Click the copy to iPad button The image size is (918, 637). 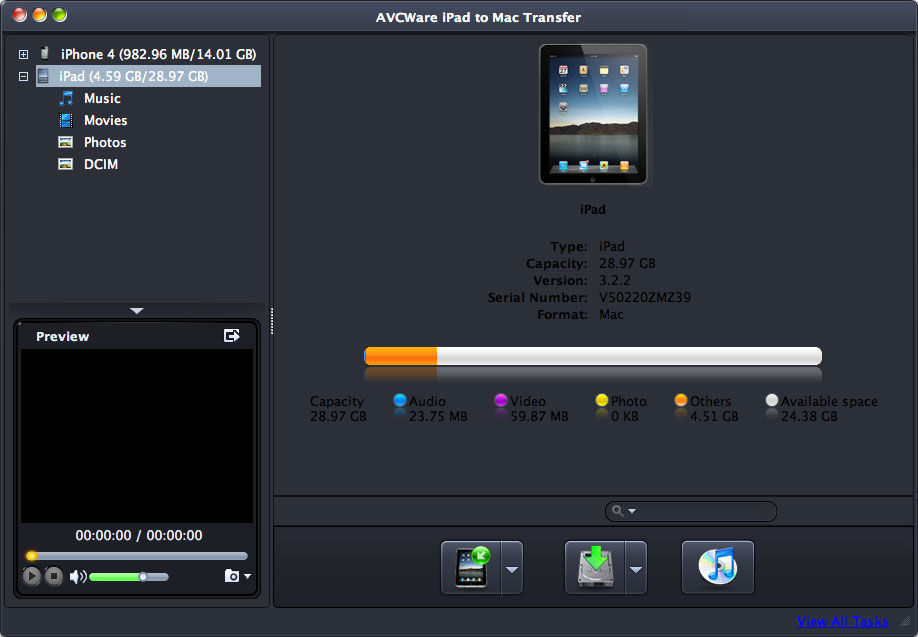pos(471,567)
